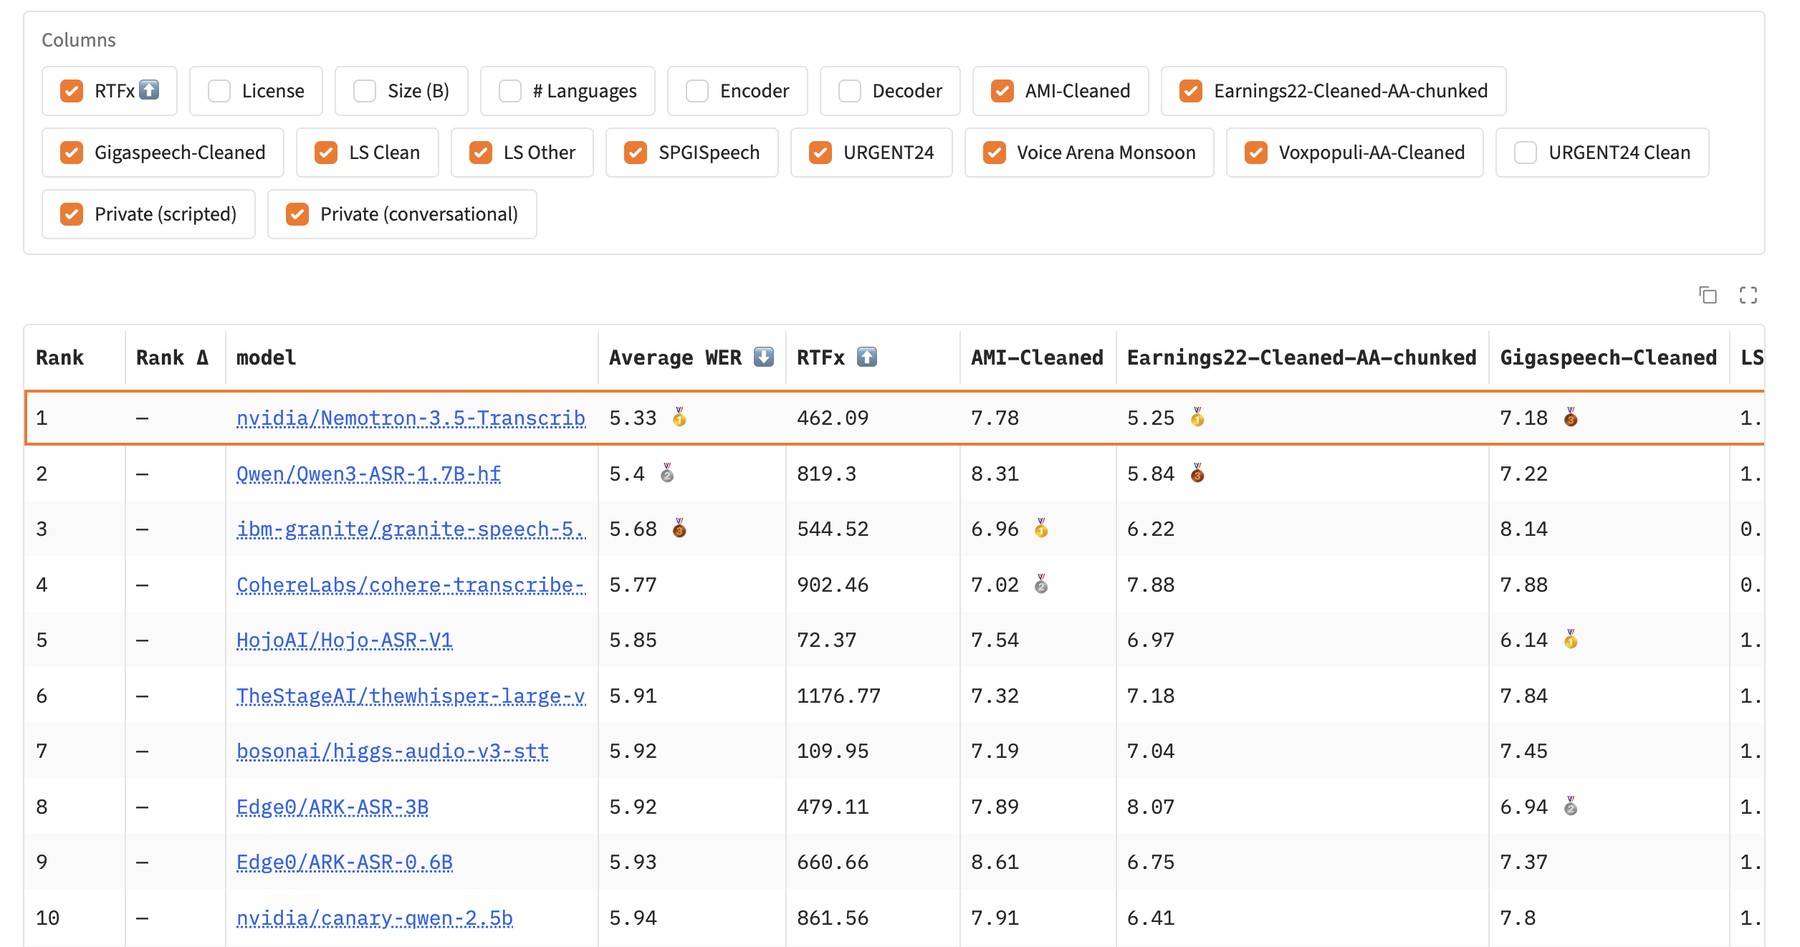Image resolution: width=1800 pixels, height=947 pixels.
Task: Uncheck Private (conversational) column
Action: point(297,214)
